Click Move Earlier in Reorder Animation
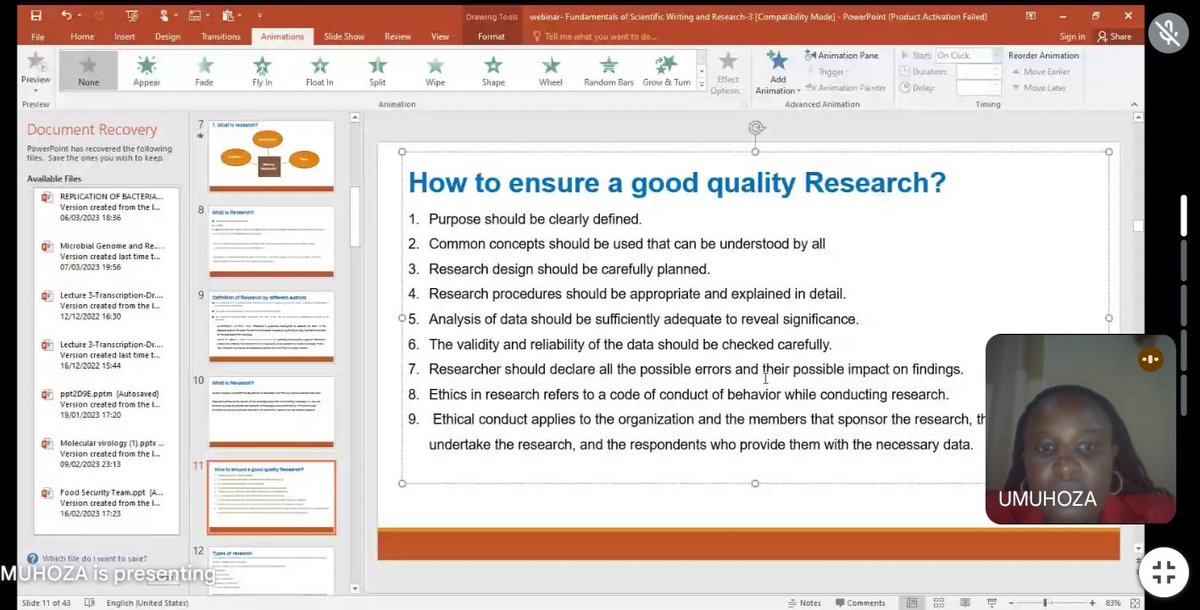Screen dimensions: 1200x610 [x=1040, y=72]
